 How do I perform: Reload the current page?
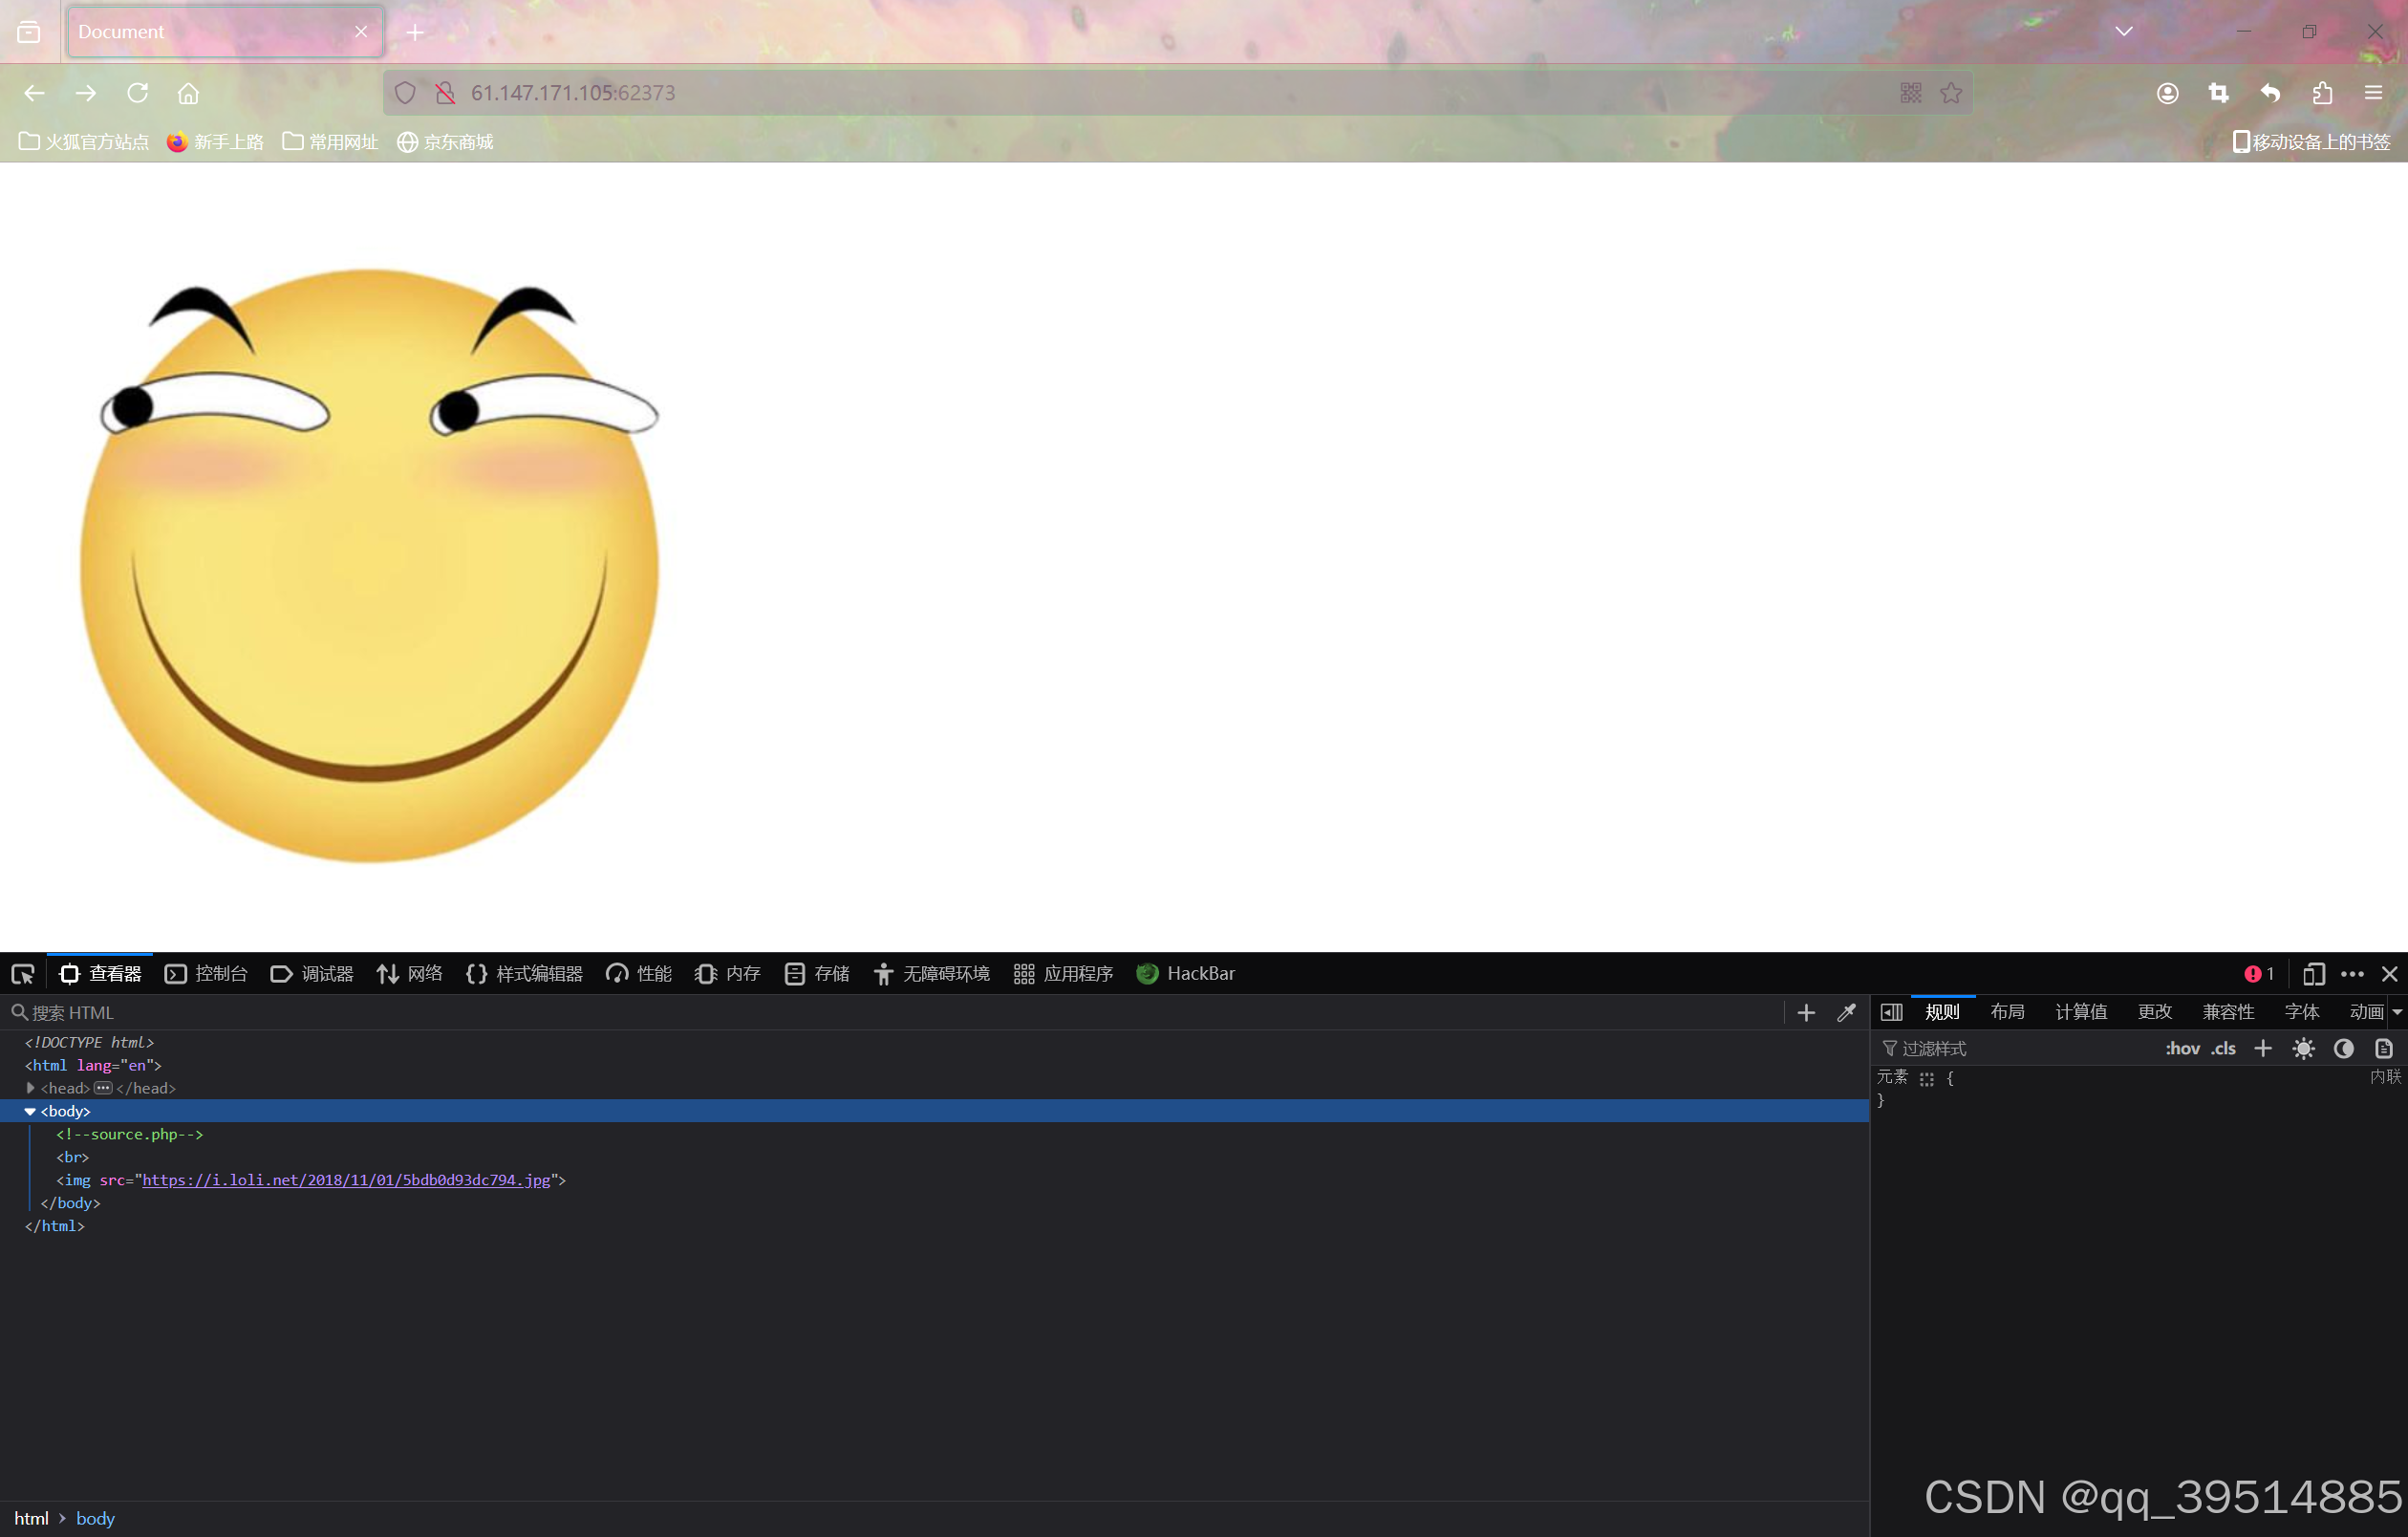138,93
